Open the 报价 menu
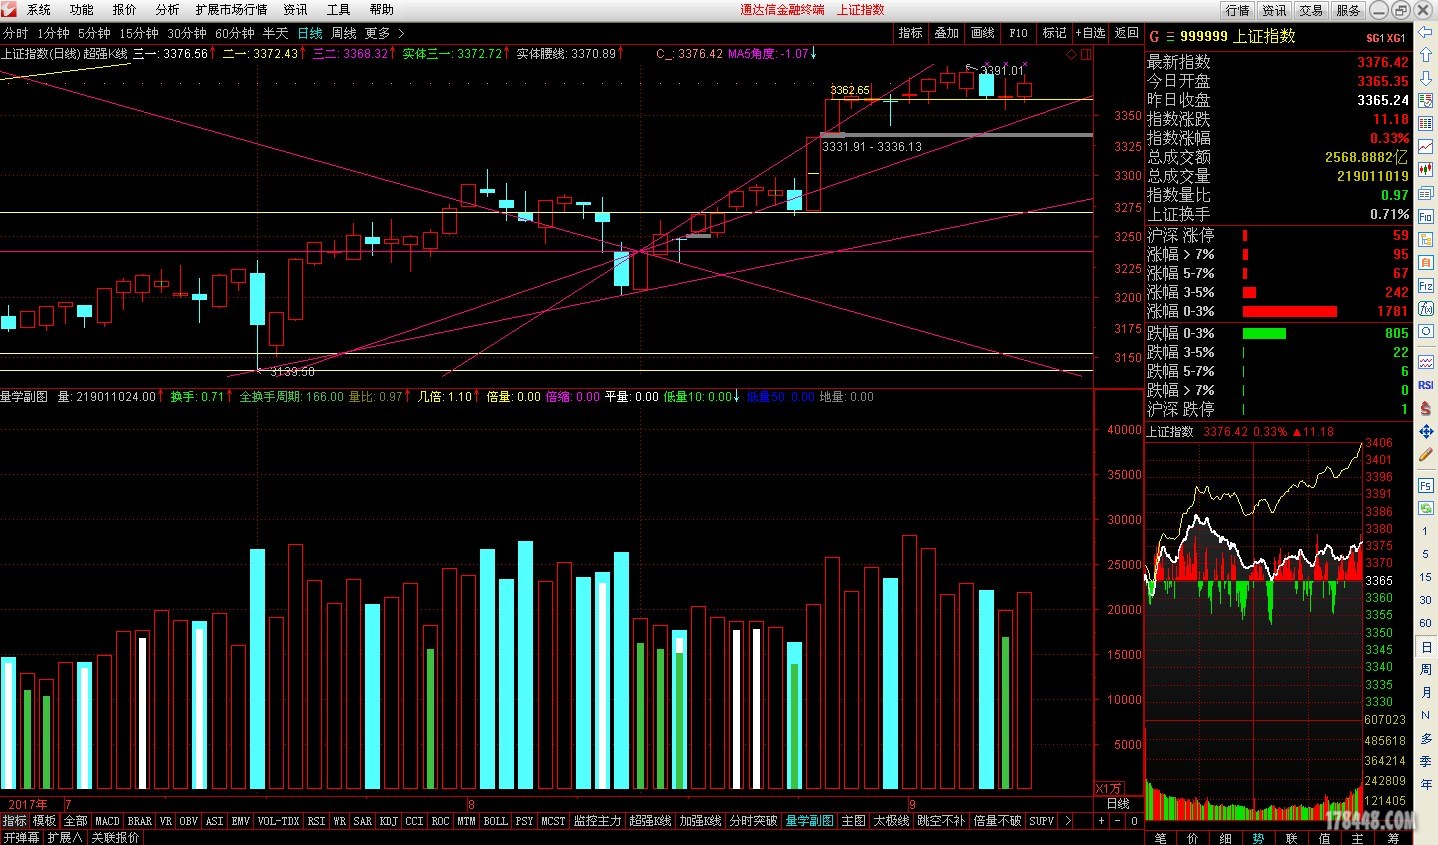Viewport: 1438px width, 845px height. click(125, 9)
